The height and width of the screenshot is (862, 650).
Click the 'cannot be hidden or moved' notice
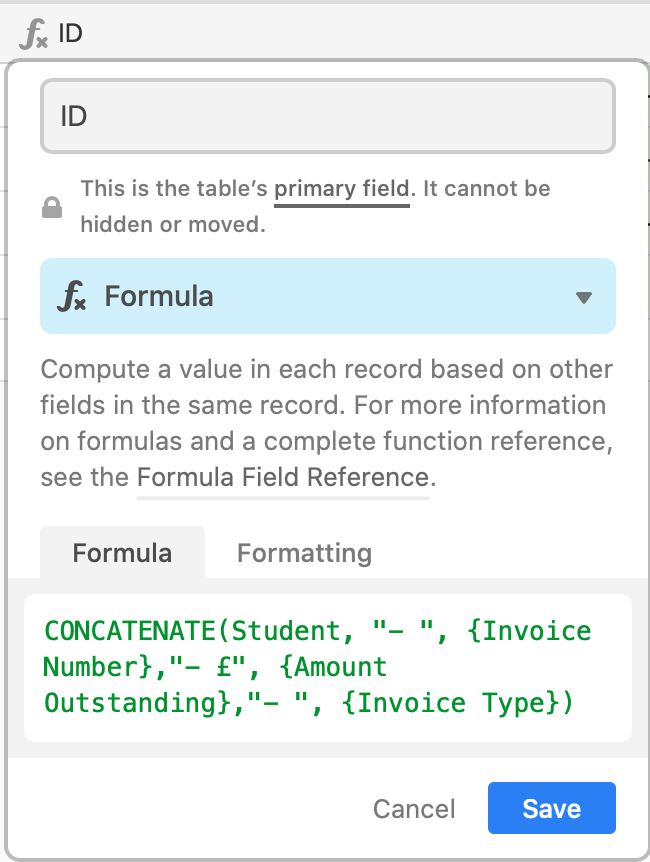(316, 206)
